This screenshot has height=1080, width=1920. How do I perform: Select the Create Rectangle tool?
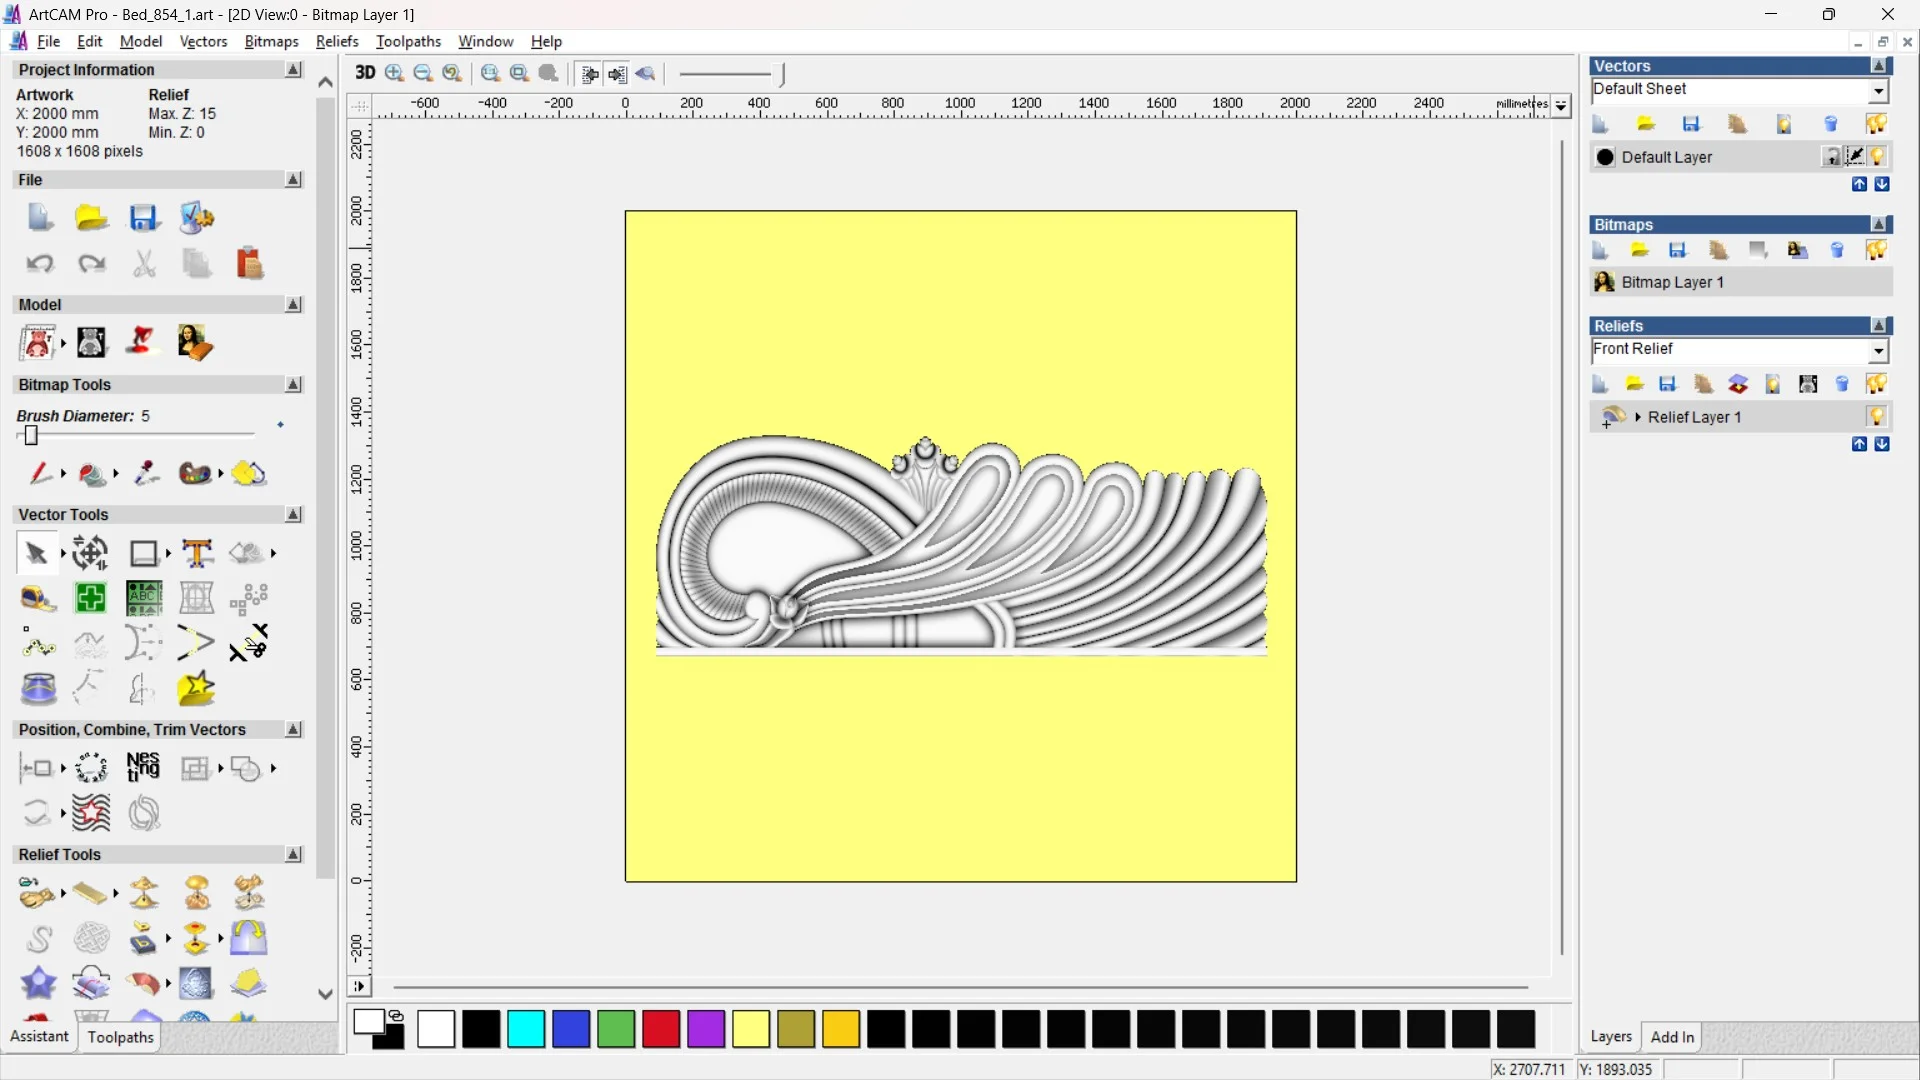pos(144,553)
